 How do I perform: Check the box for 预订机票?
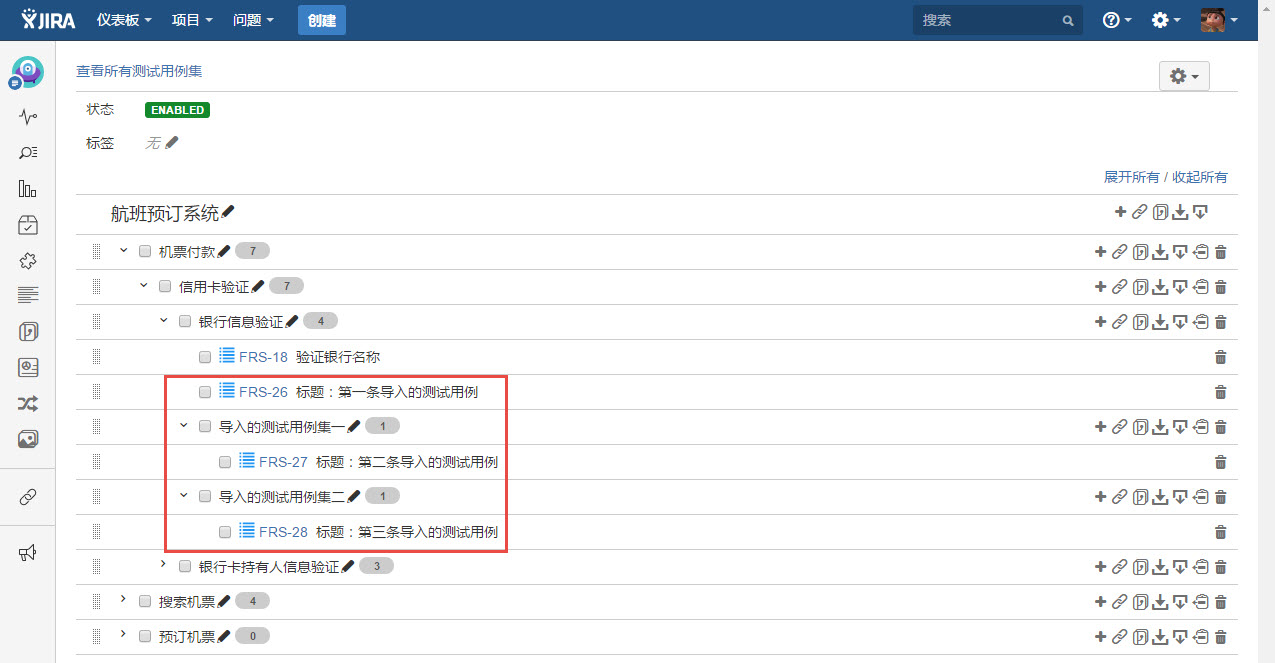pos(145,636)
